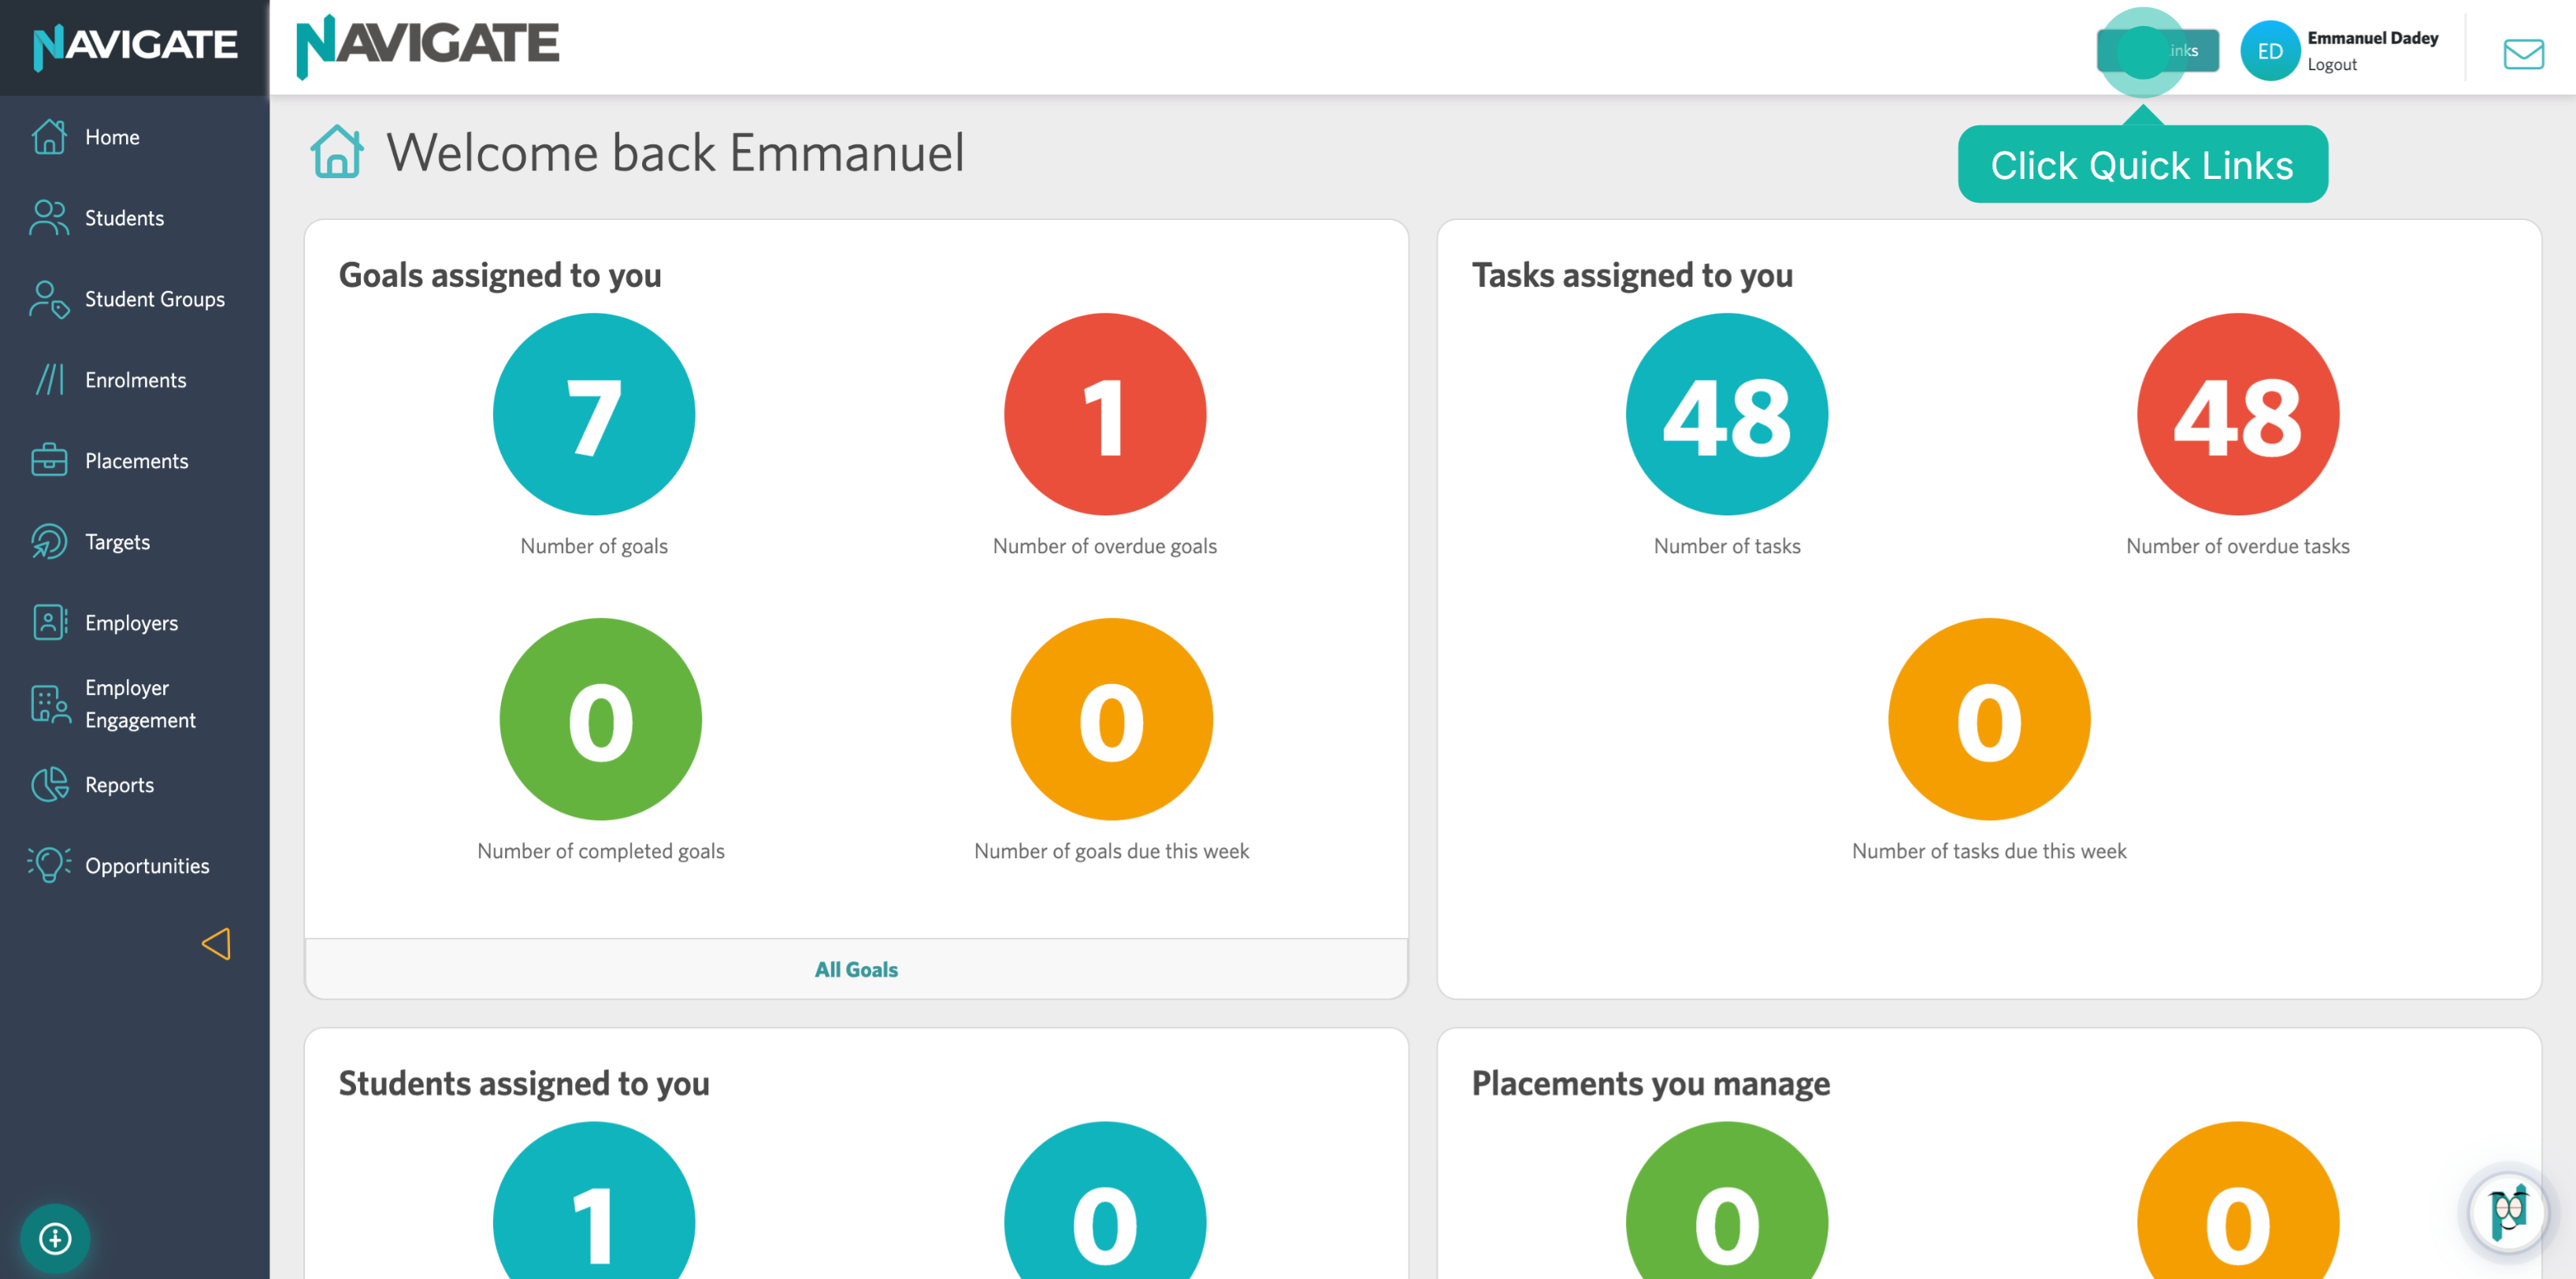
Task: Click the Quick Links button
Action: [x=2158, y=50]
